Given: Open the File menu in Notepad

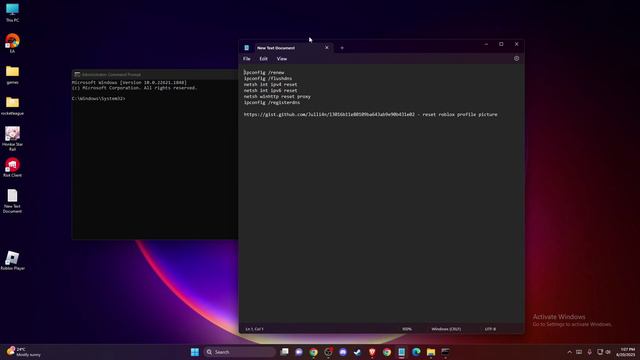Looking at the screenshot, I should [247, 59].
